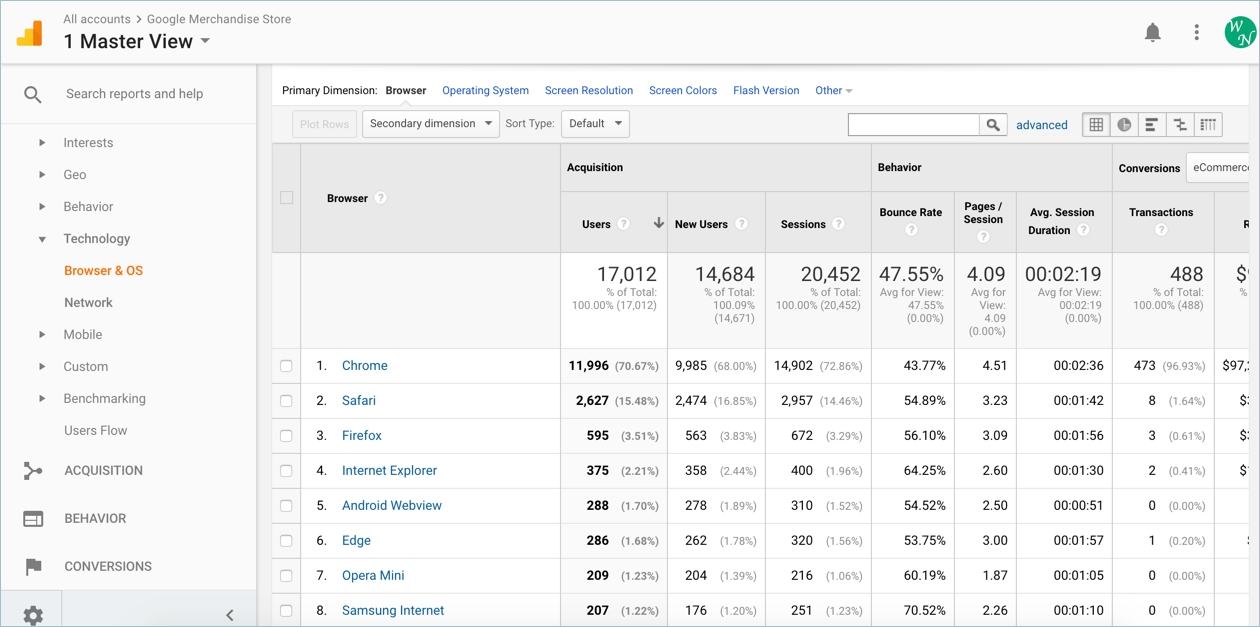The height and width of the screenshot is (627, 1260).
Task: Collapse the sidebar with the chevron
Action: (x=230, y=615)
